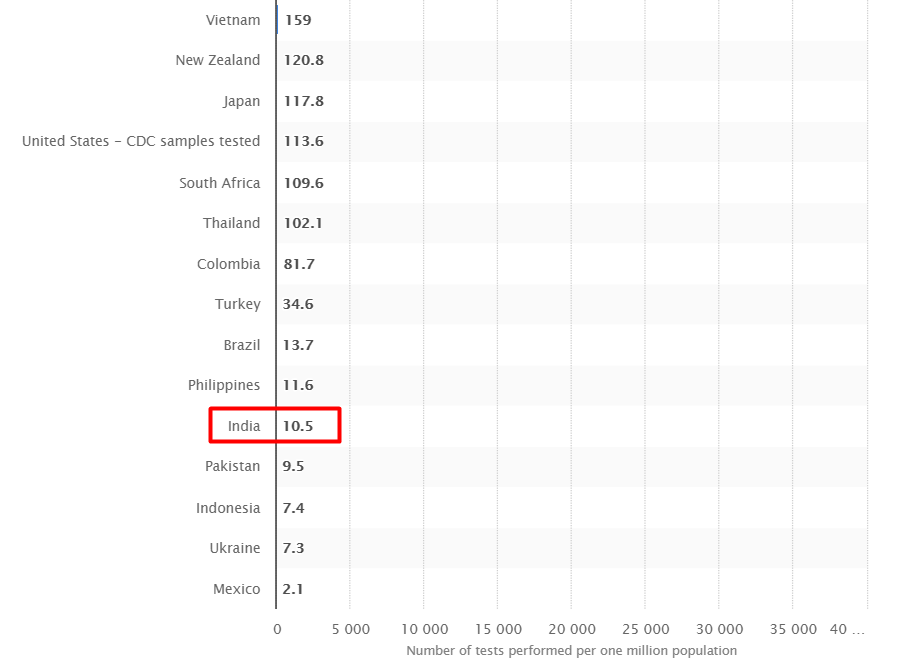Click the Vietnam value 159
This screenshot has height=667, width=924.
click(x=298, y=20)
